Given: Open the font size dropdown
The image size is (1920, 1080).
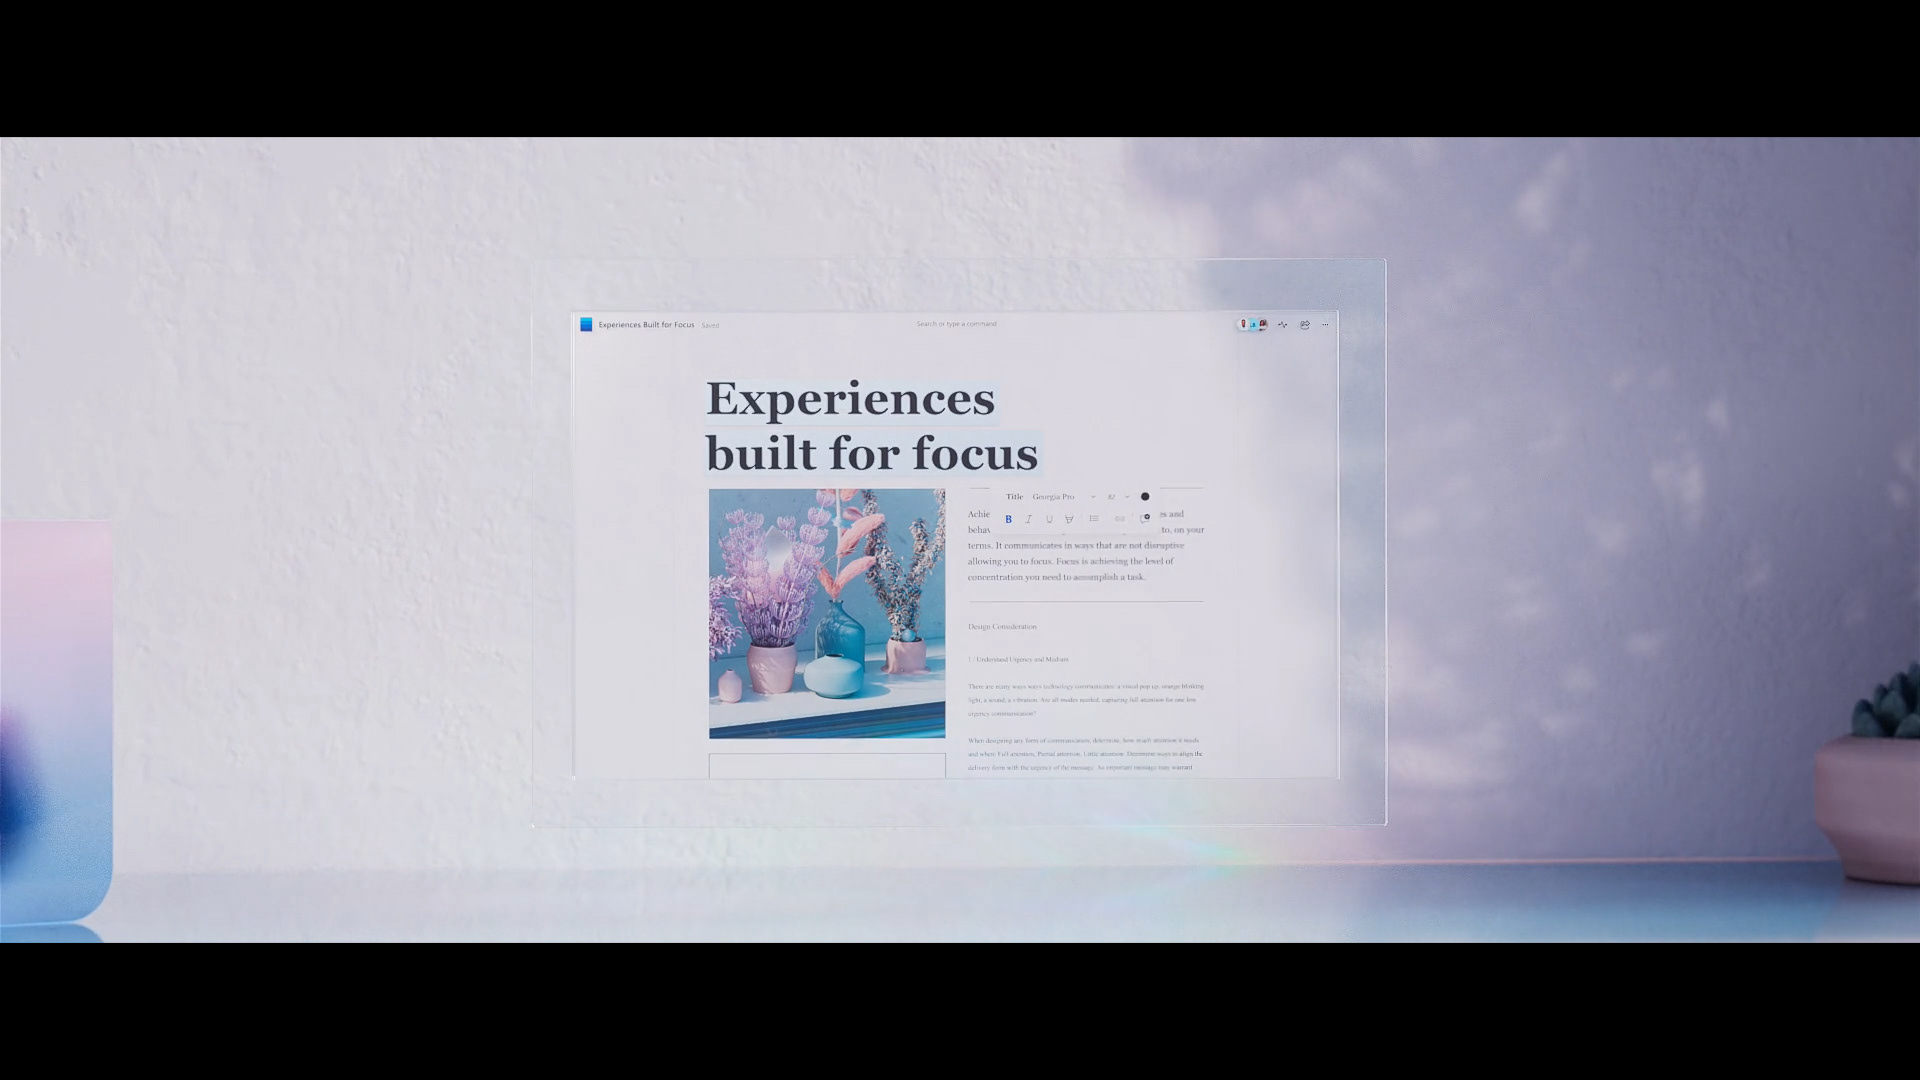Looking at the screenshot, I should (x=1118, y=497).
